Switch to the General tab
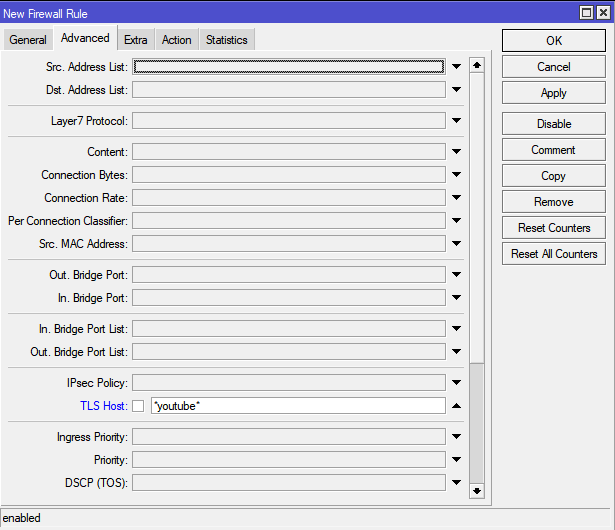This screenshot has height=530, width=615. point(28,40)
